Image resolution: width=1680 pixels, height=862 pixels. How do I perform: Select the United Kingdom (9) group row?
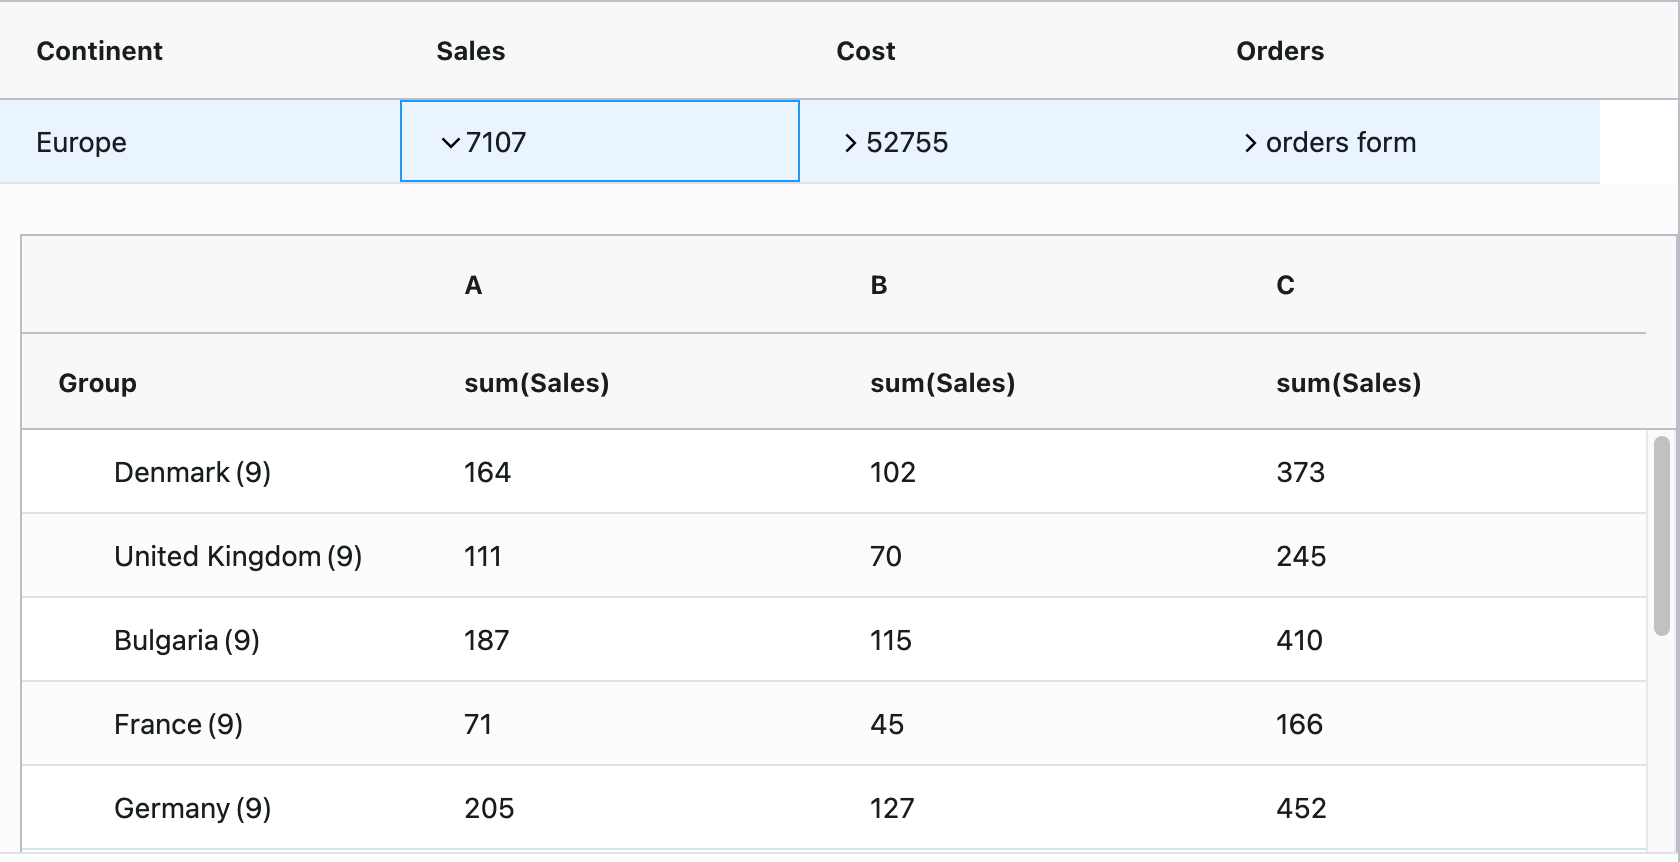coord(238,556)
